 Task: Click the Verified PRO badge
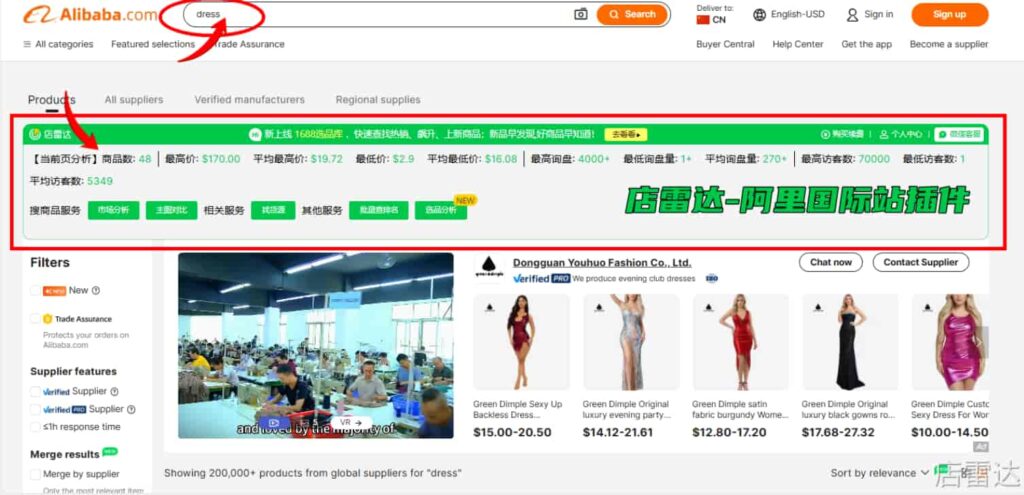coord(541,278)
